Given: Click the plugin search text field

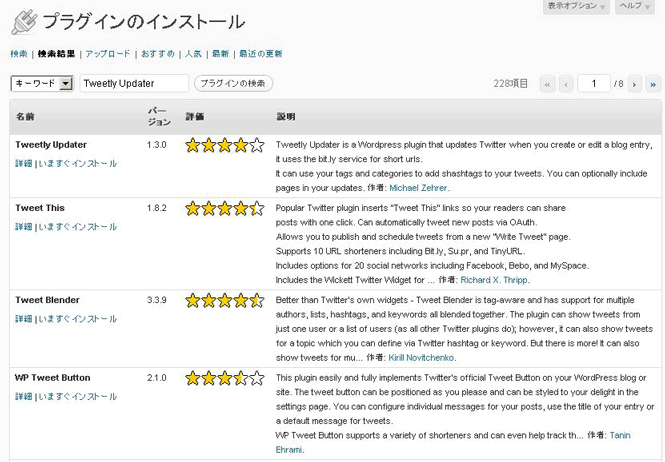Looking at the screenshot, I should click(x=134, y=83).
